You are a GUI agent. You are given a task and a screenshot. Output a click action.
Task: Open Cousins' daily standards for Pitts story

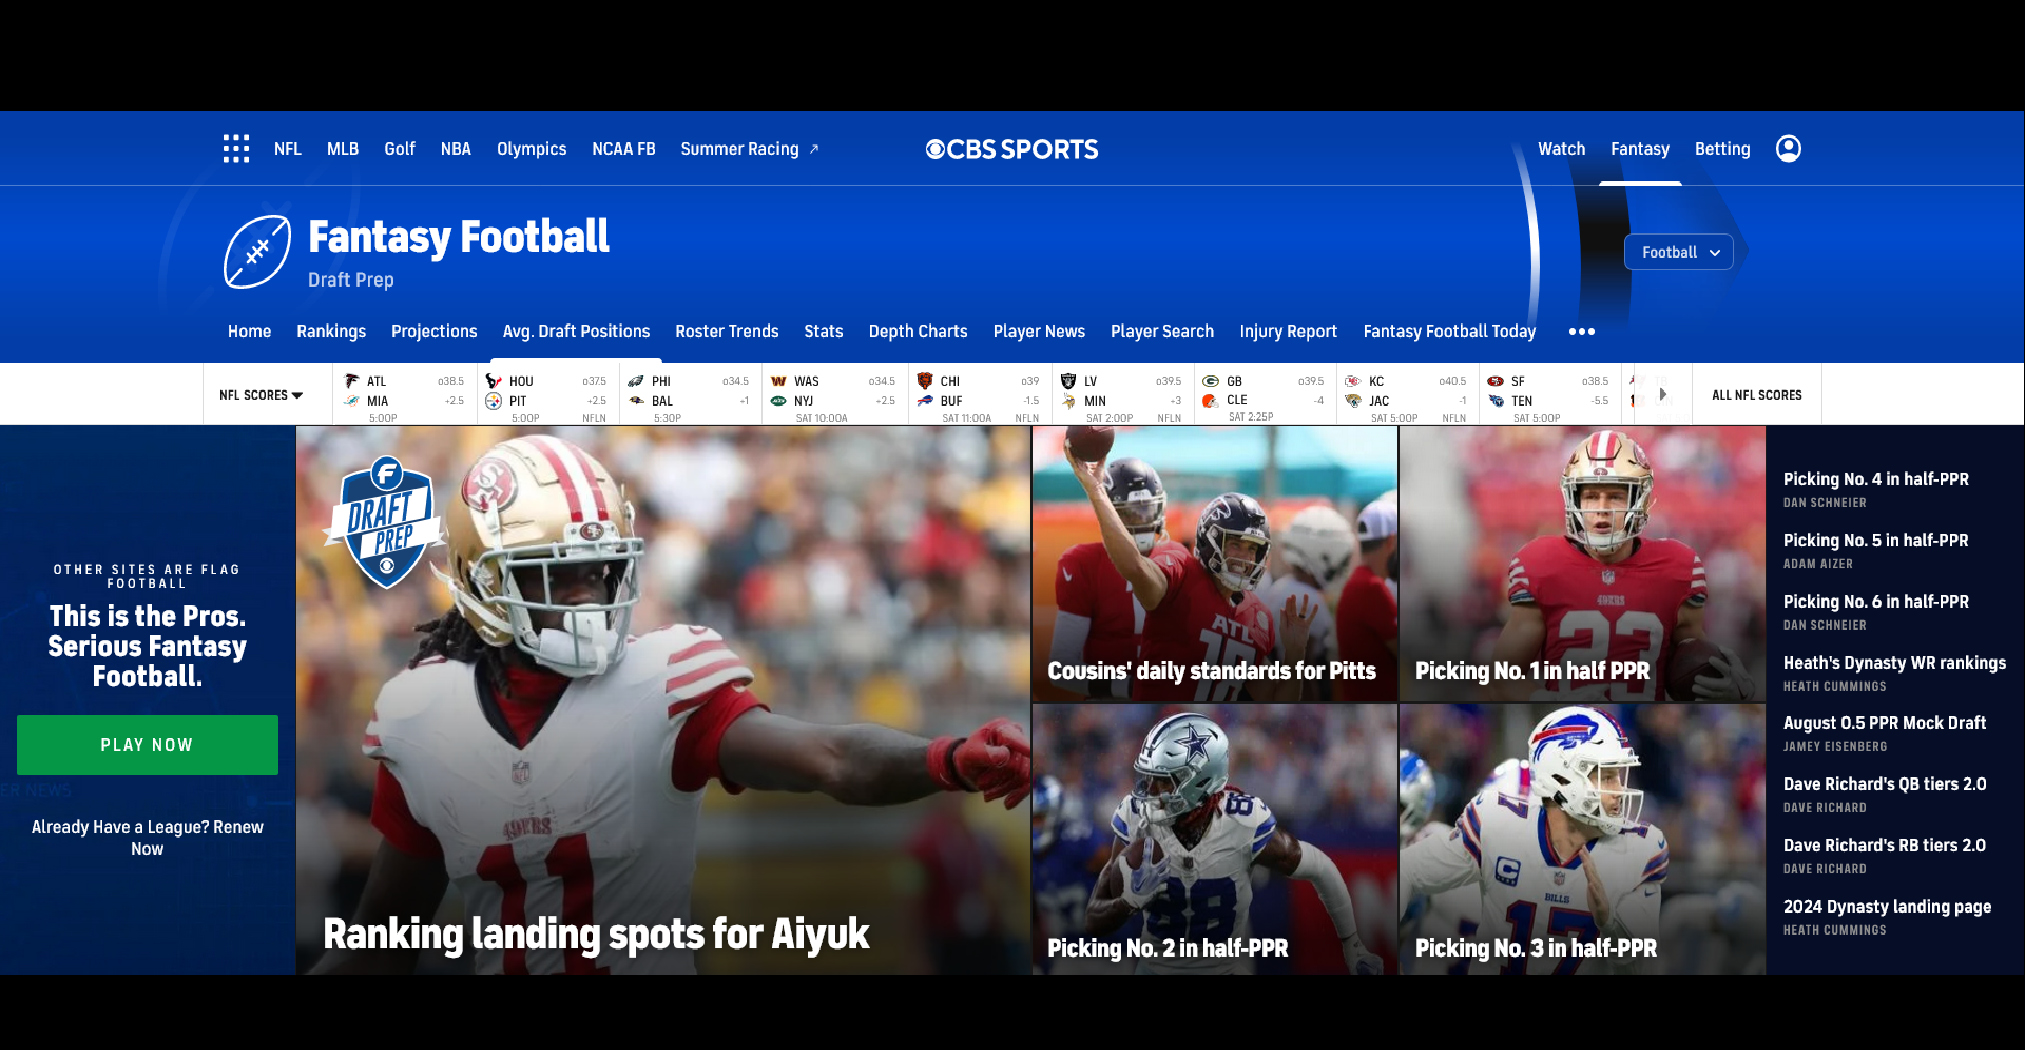pos(1211,671)
